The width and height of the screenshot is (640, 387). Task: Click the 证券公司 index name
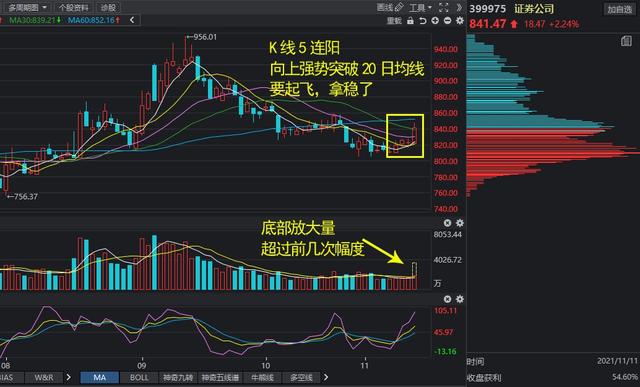click(534, 9)
